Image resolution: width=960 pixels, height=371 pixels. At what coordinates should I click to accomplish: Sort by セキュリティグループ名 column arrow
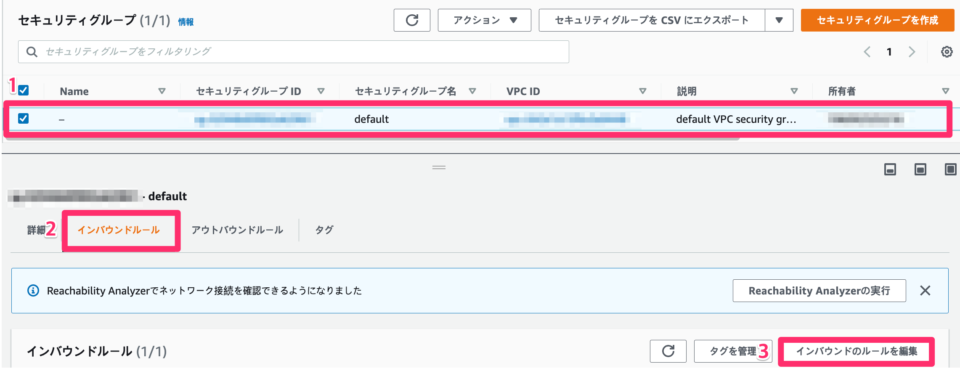(472, 91)
